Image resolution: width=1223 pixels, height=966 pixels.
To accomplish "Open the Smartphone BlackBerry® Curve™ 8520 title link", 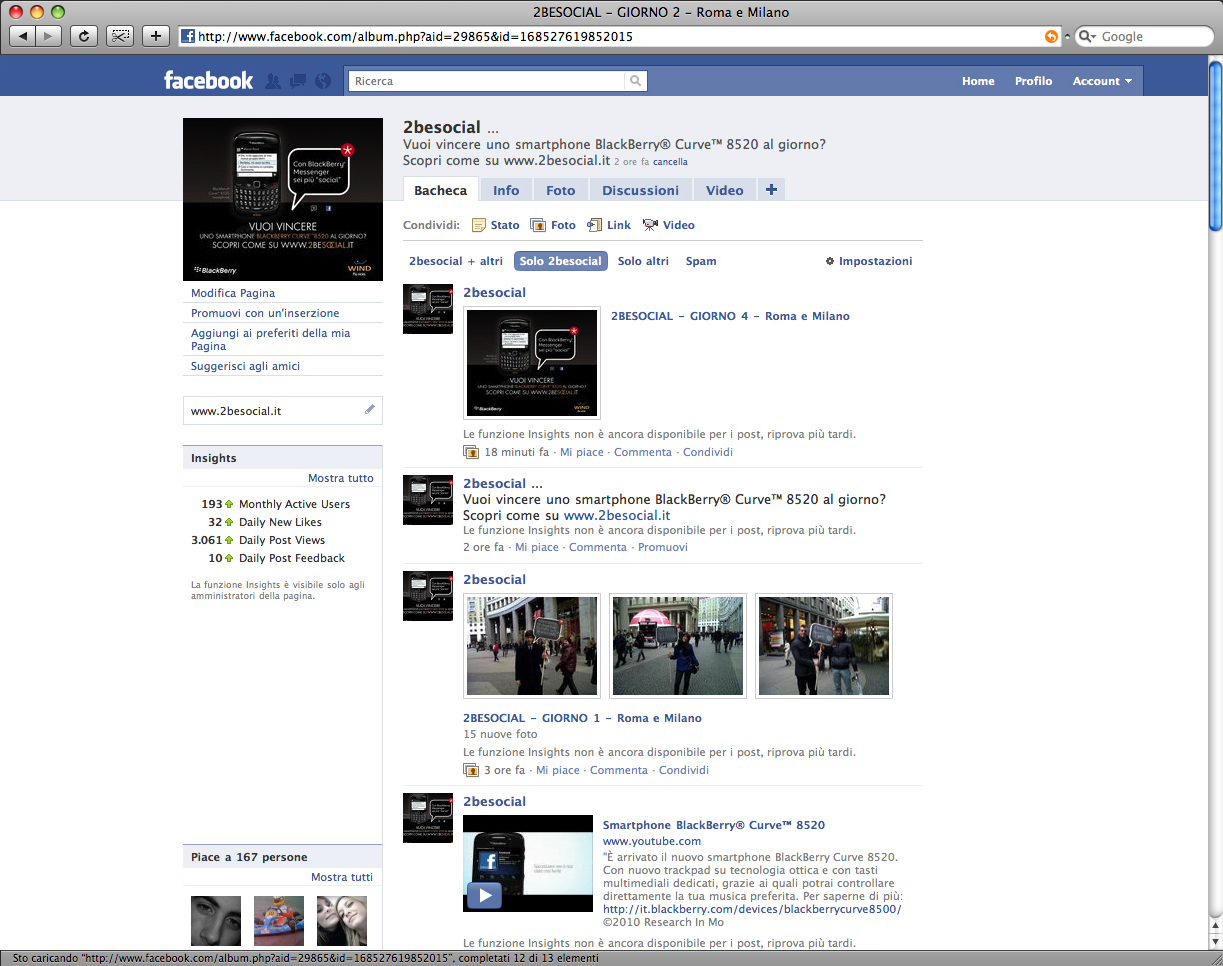I will click(714, 825).
